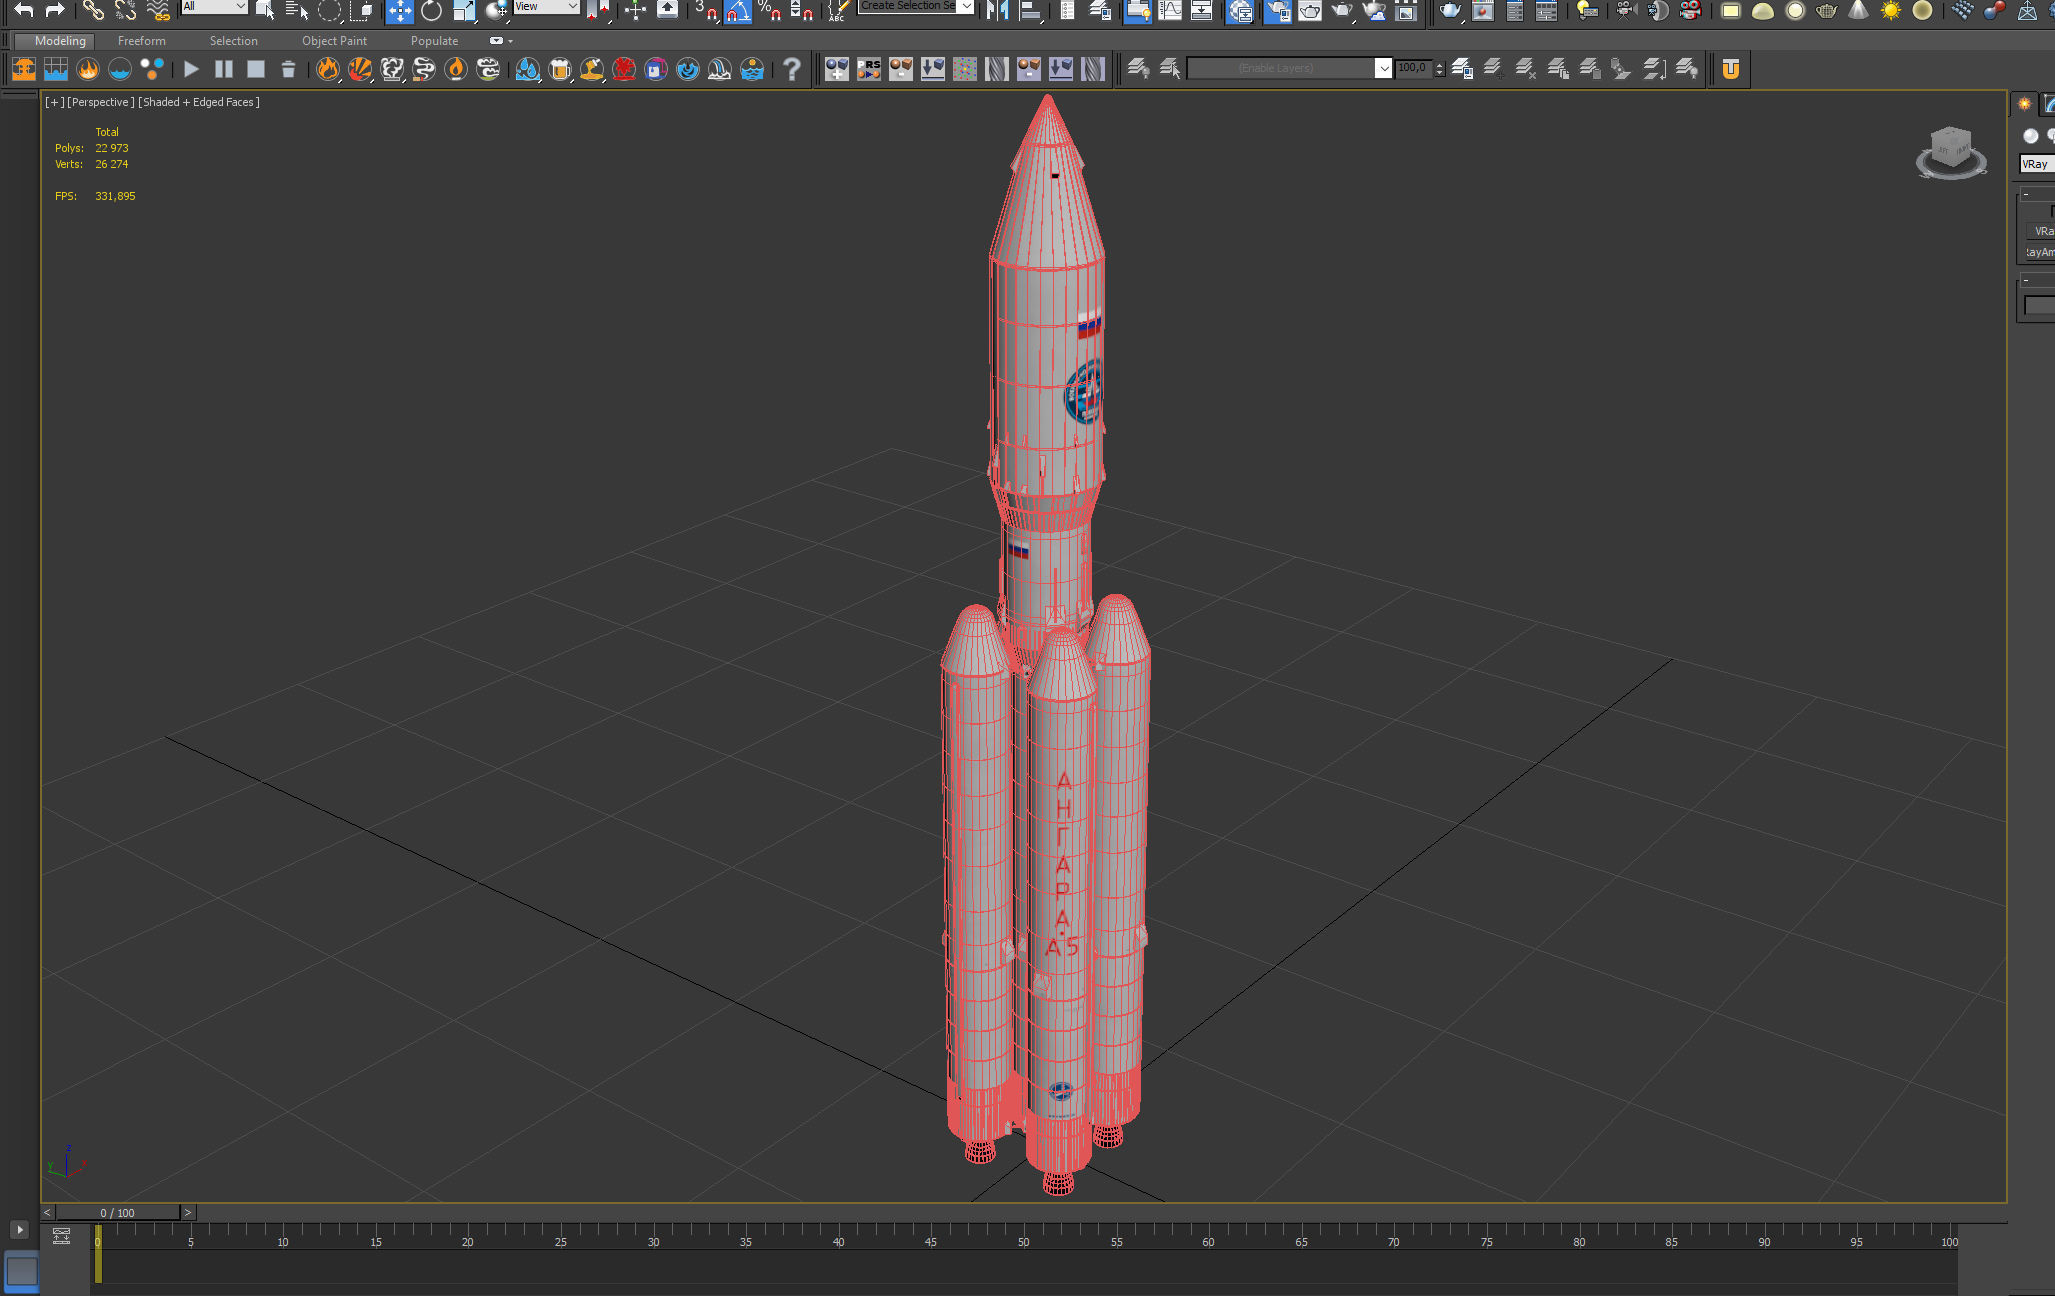Click the sun light icon
The image size is (2055, 1296).
click(x=1890, y=11)
